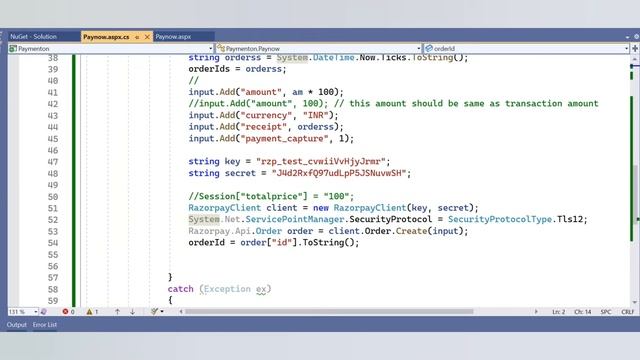
Task: Click the horizontal scrollbar thumb
Action: (329, 312)
